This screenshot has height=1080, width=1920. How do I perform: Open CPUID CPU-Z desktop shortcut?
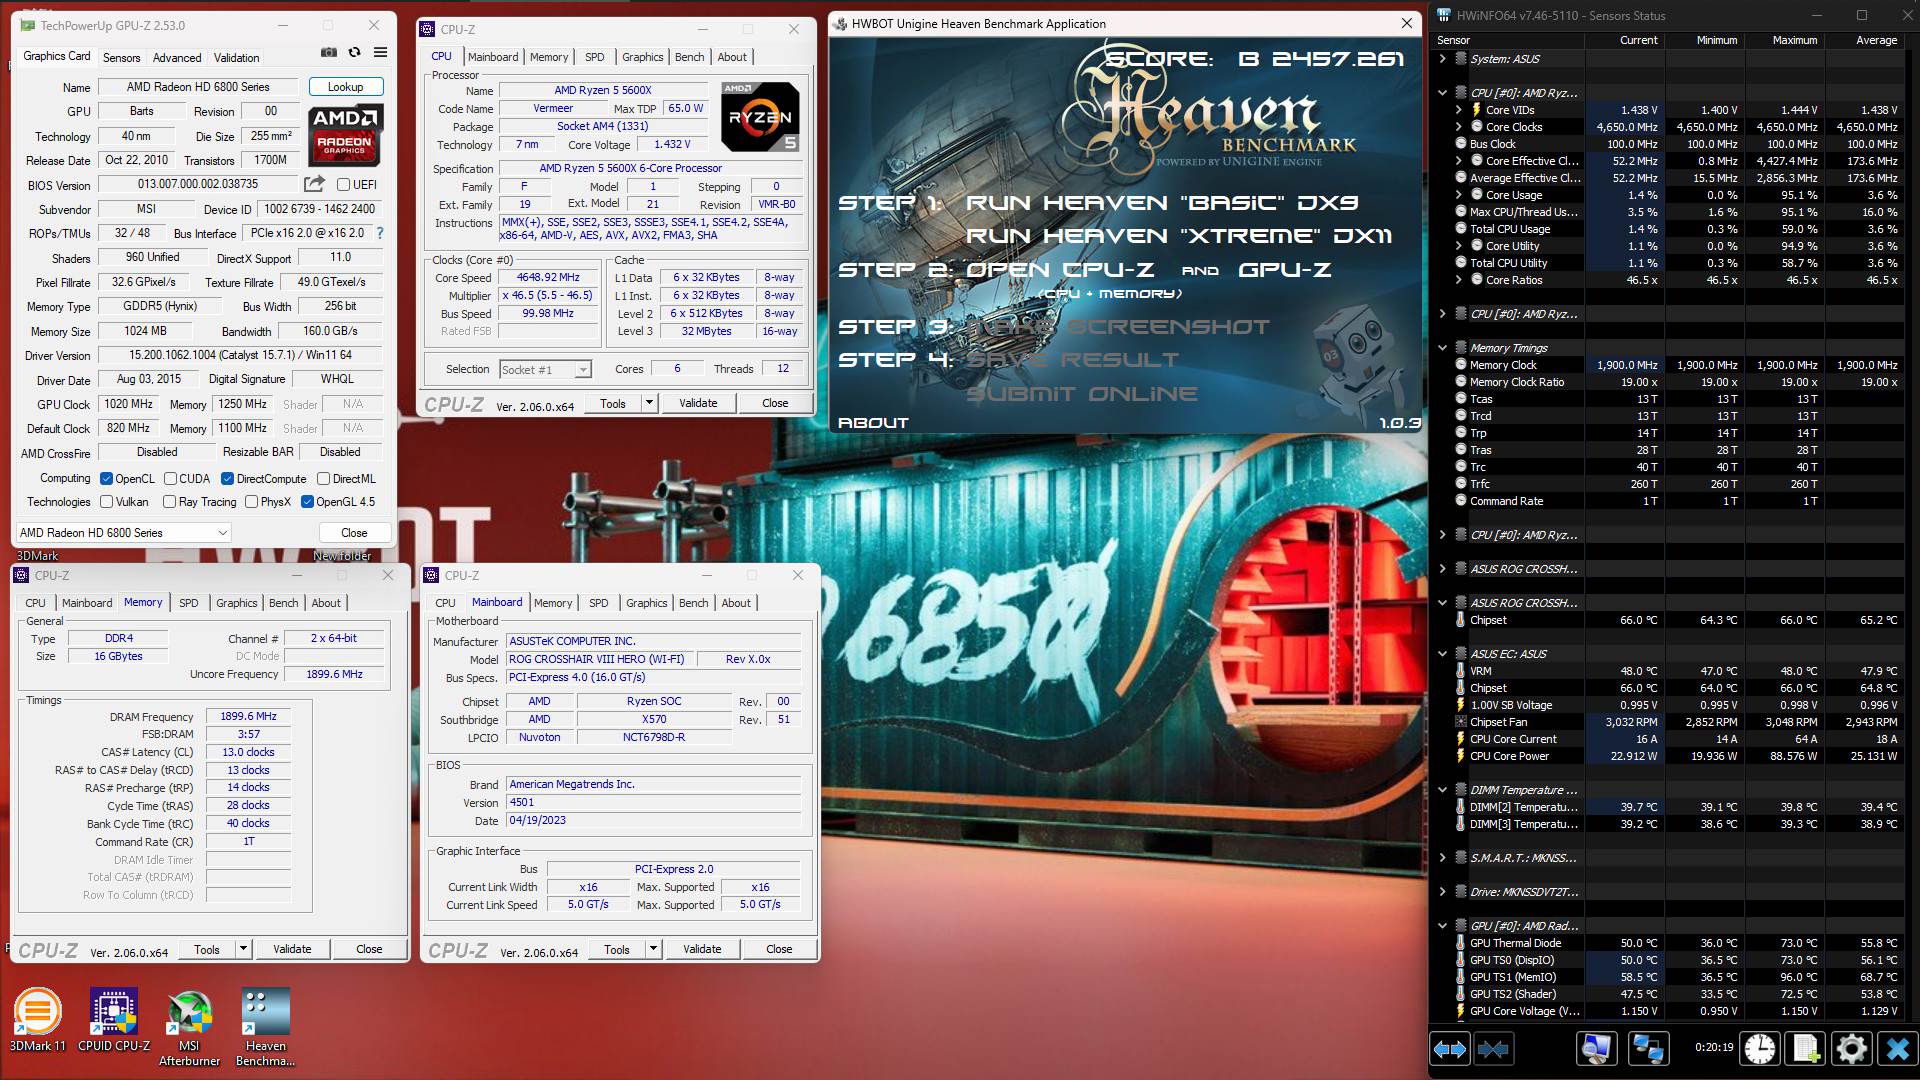(114, 1020)
